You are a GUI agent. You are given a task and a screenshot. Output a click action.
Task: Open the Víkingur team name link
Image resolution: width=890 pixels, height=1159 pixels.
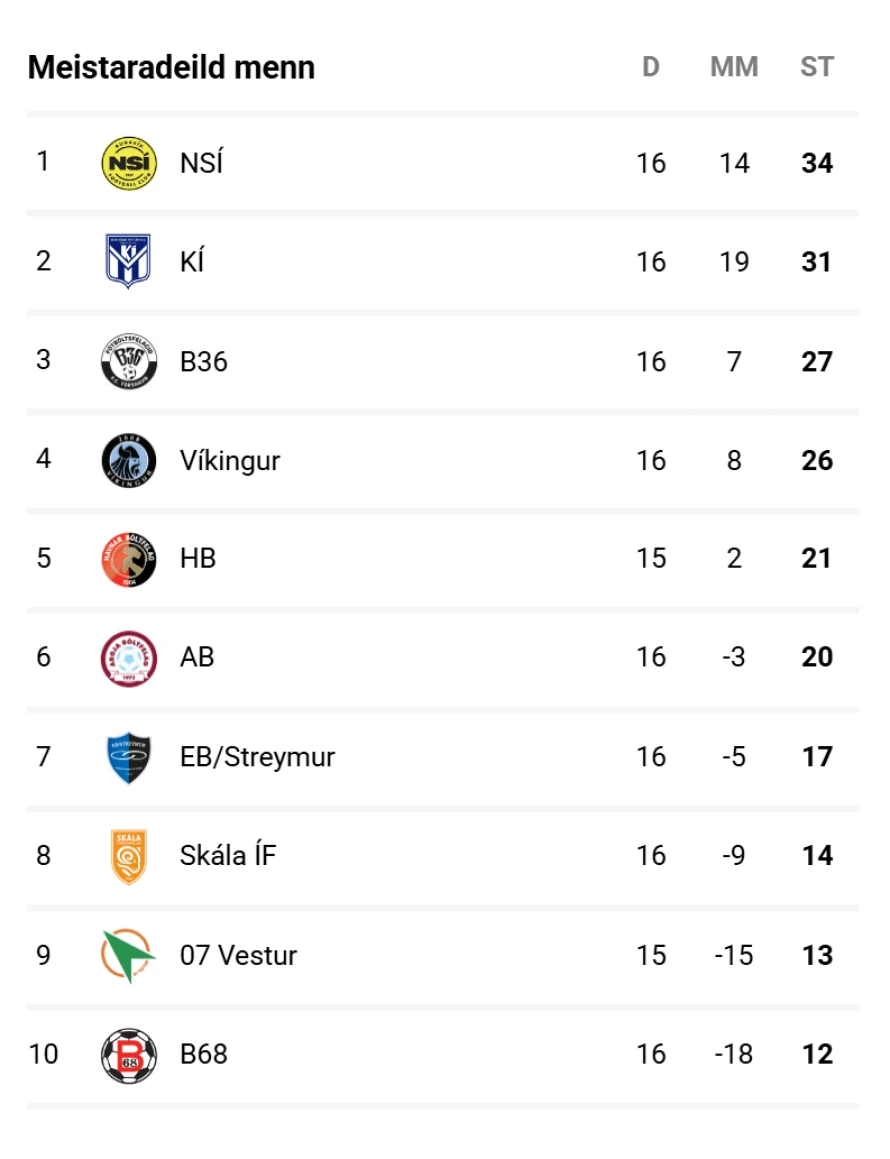tap(230, 460)
